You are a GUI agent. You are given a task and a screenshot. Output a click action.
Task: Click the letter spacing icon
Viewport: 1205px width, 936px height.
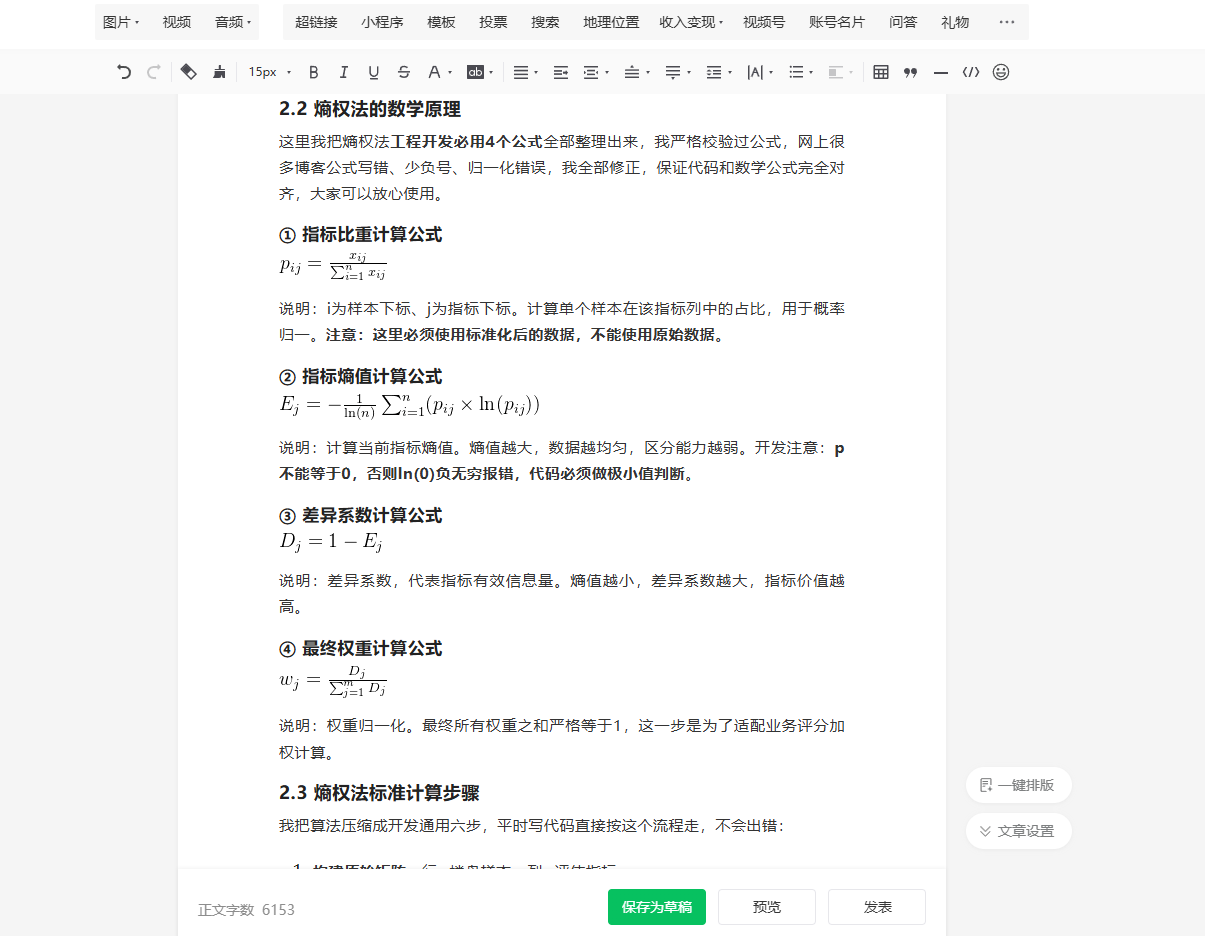tap(755, 72)
